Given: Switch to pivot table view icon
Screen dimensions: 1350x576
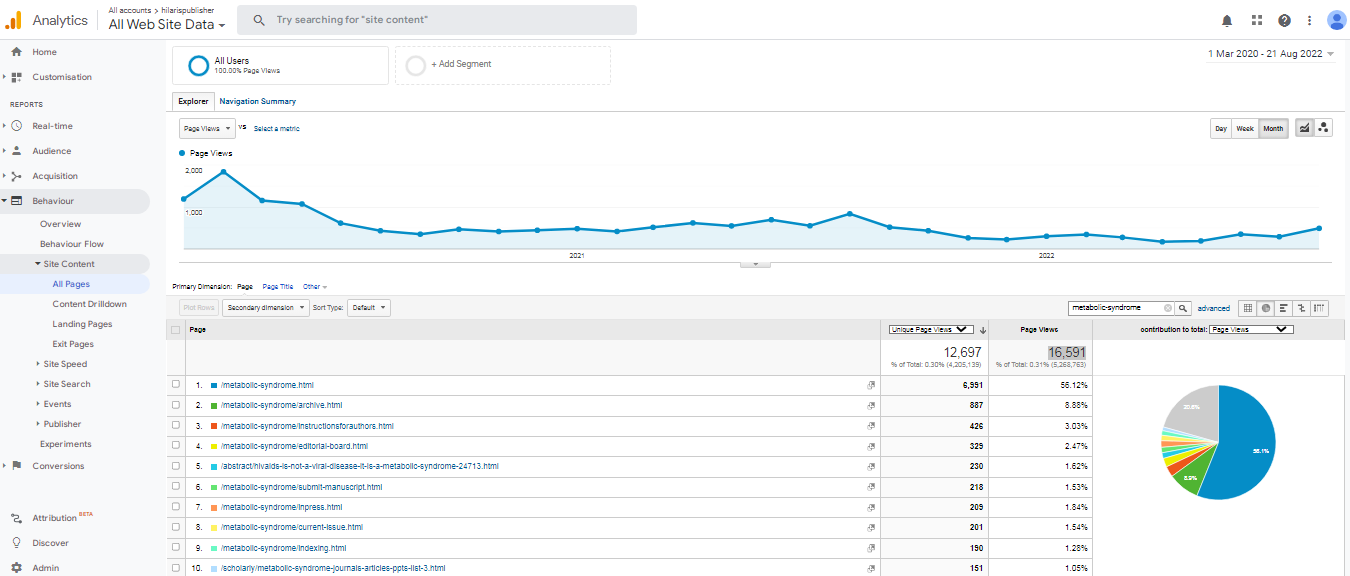Looking at the screenshot, I should (1320, 308).
